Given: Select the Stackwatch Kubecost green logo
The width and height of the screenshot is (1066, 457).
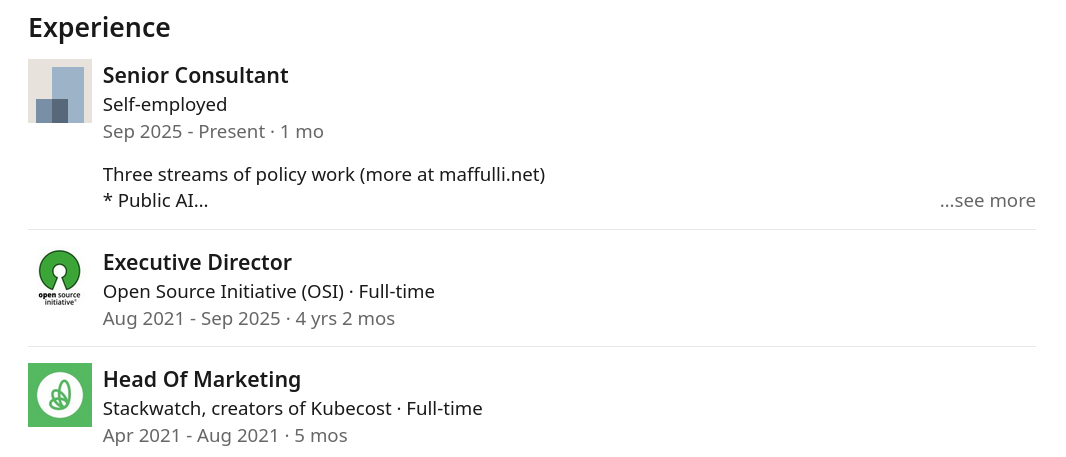Looking at the screenshot, I should (x=60, y=395).
